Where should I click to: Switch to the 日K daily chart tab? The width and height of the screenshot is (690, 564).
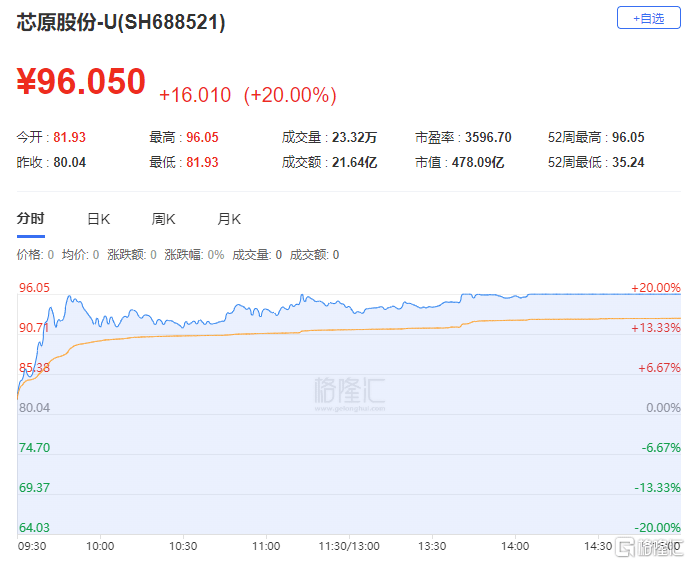98,219
